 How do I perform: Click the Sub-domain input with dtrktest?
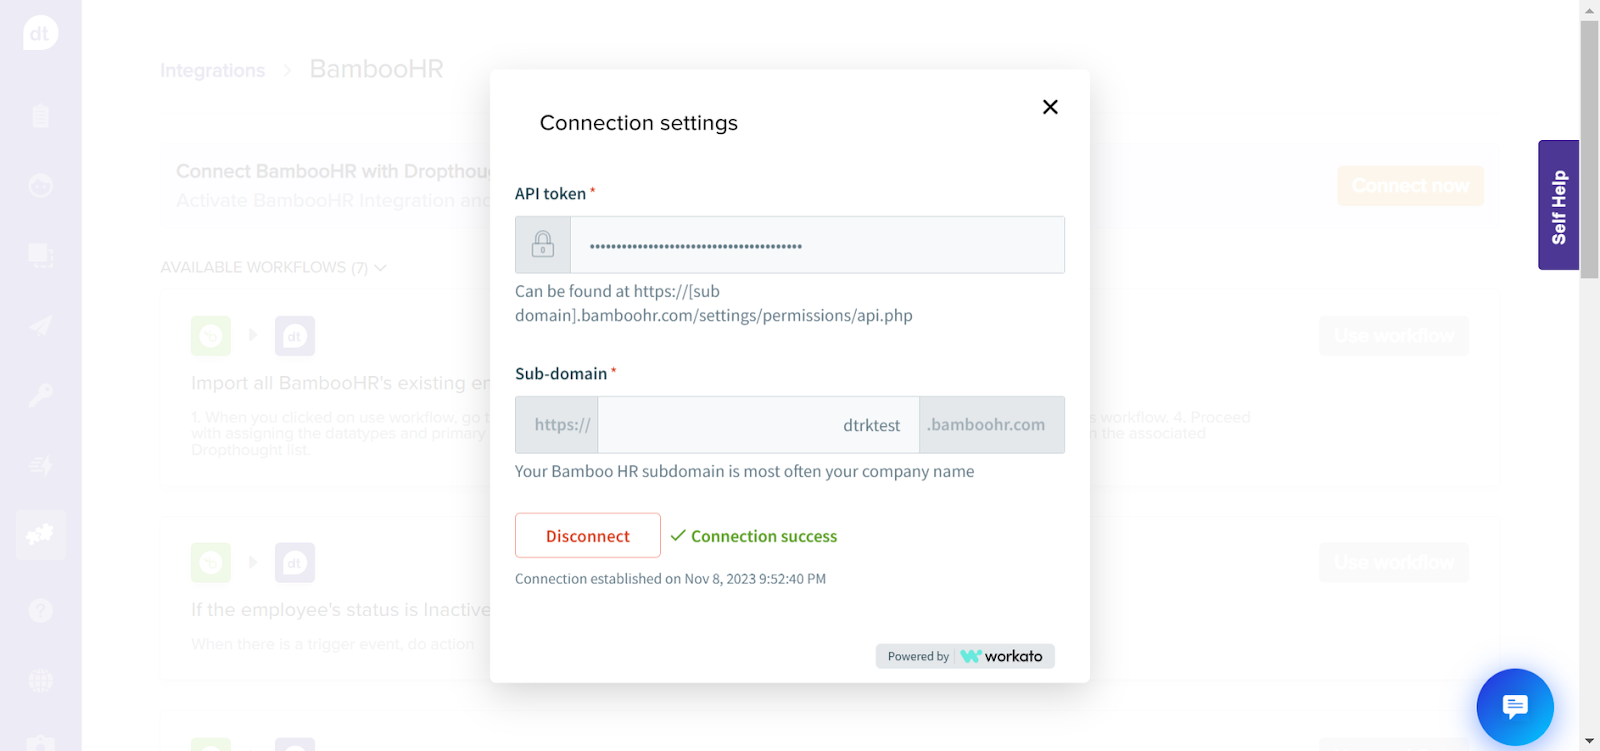[757, 425]
